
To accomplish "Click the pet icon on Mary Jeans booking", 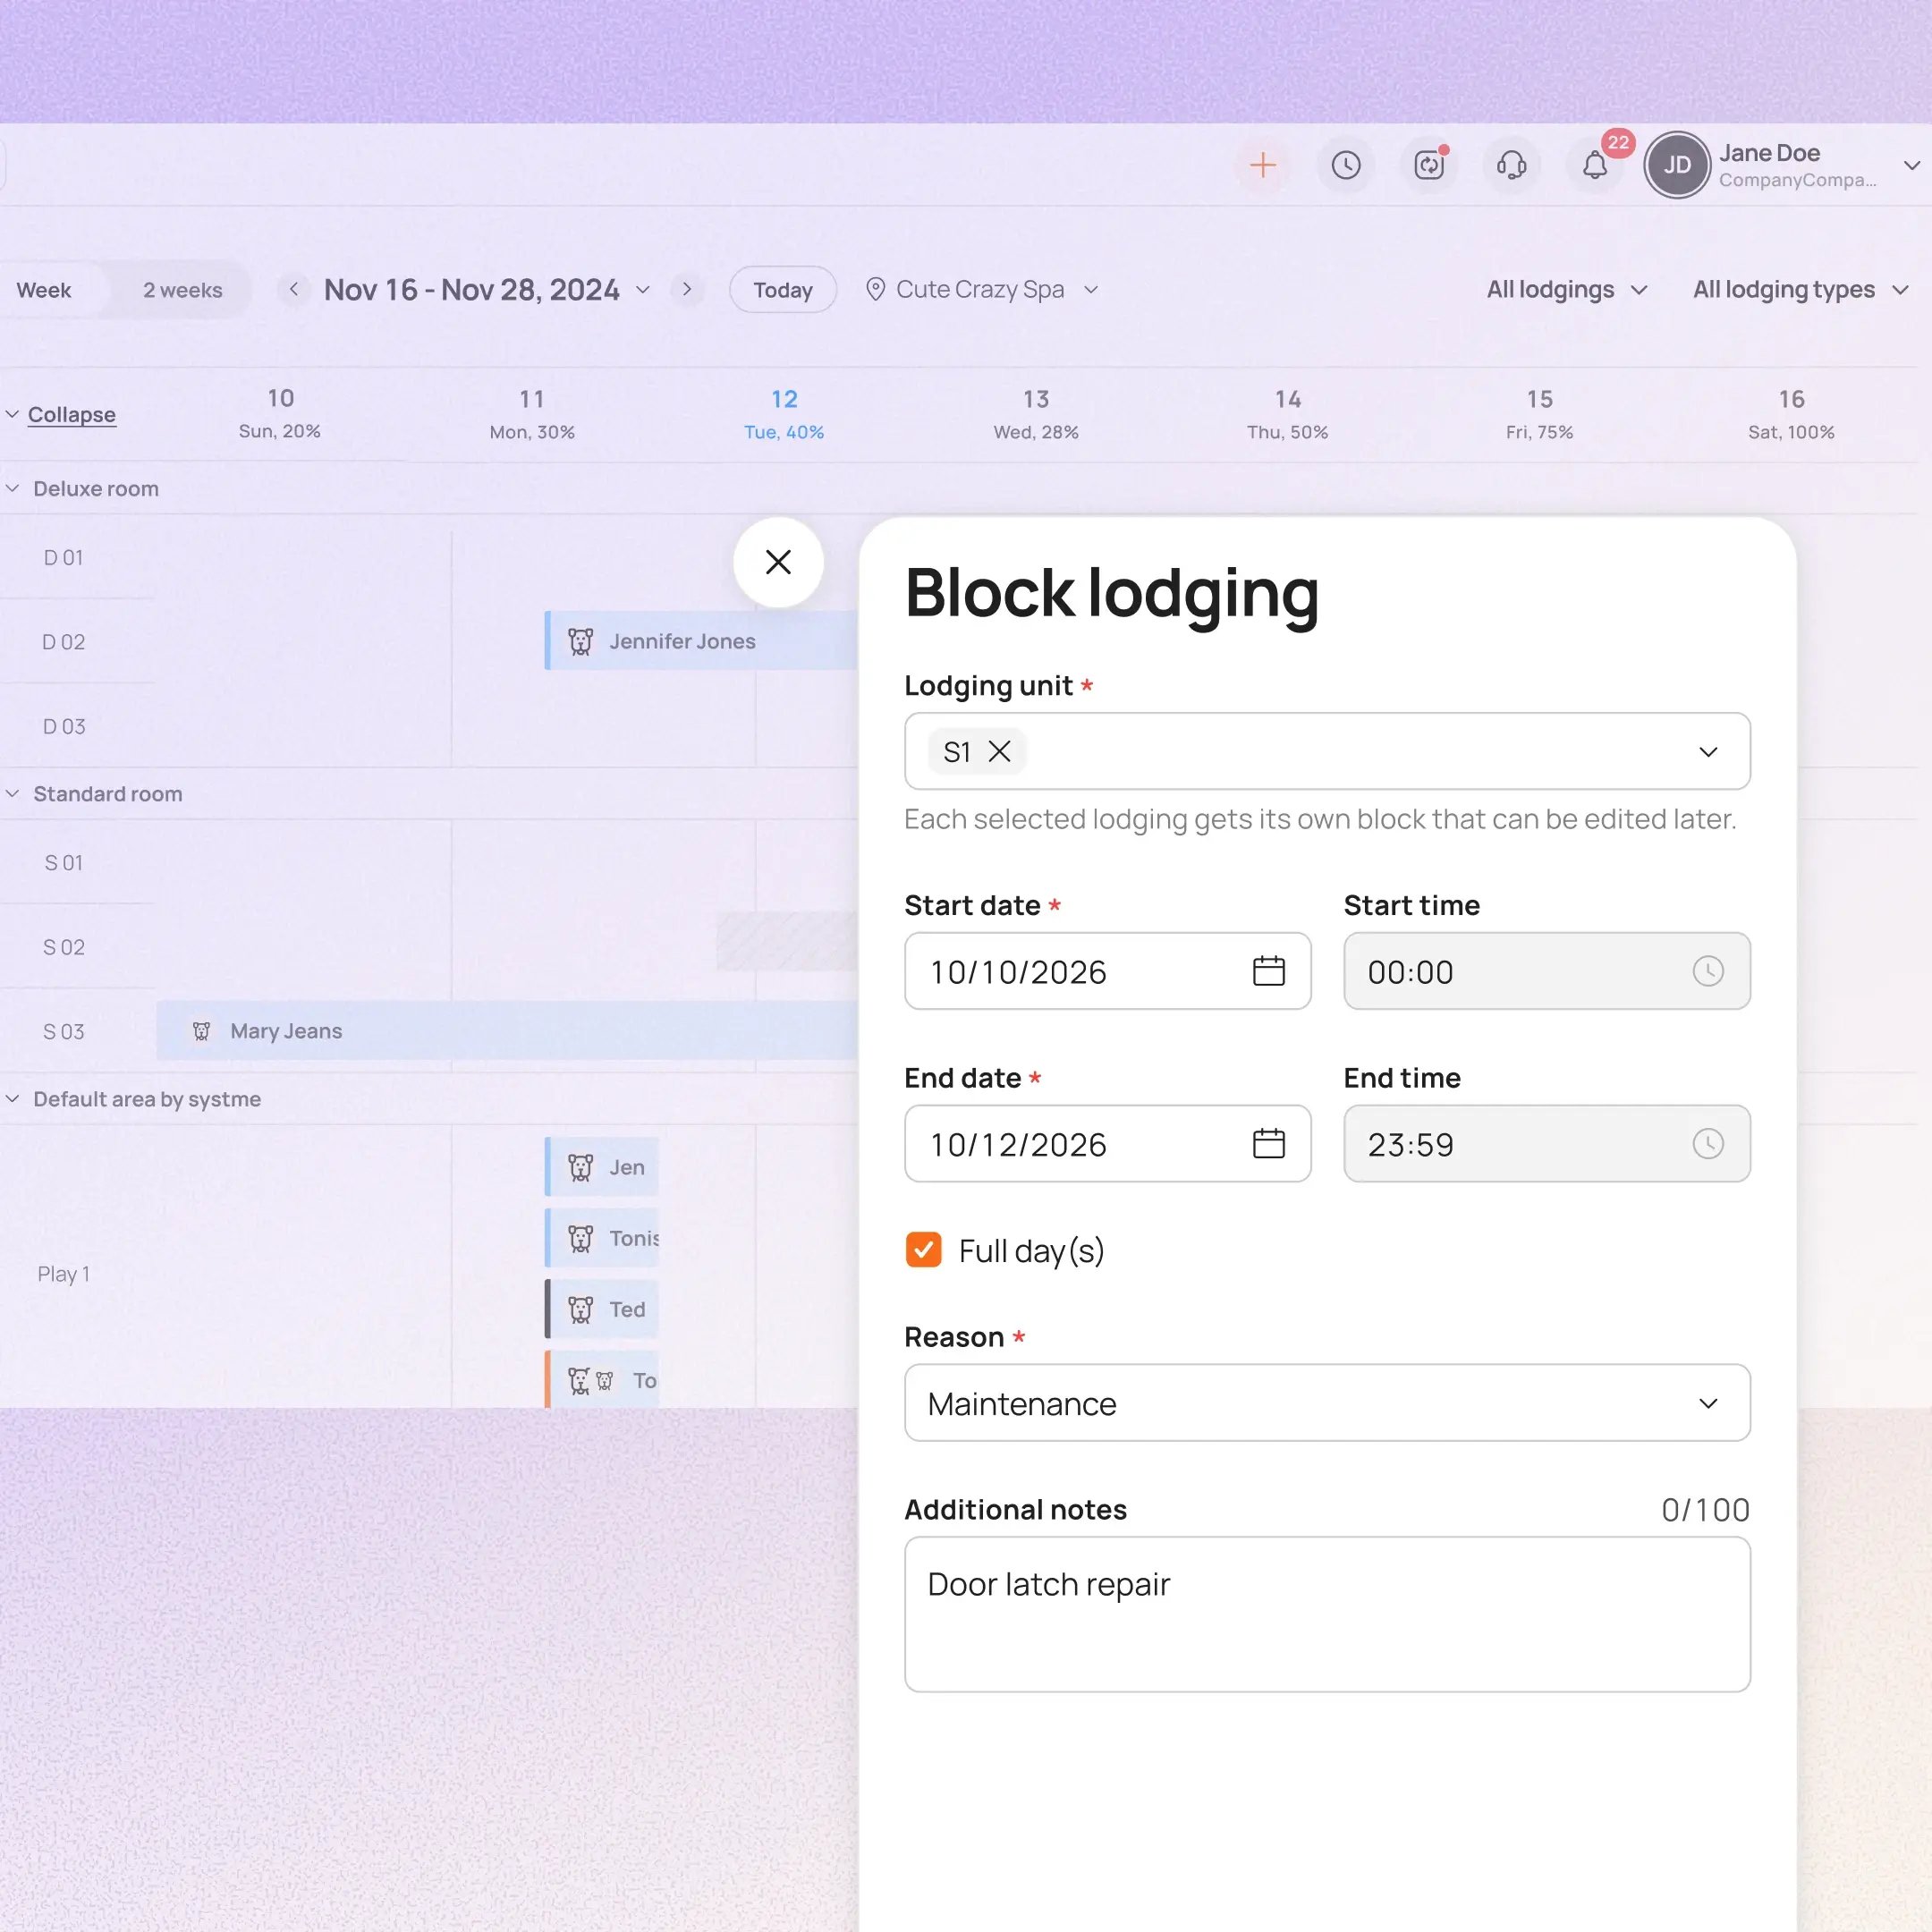I will [201, 1031].
